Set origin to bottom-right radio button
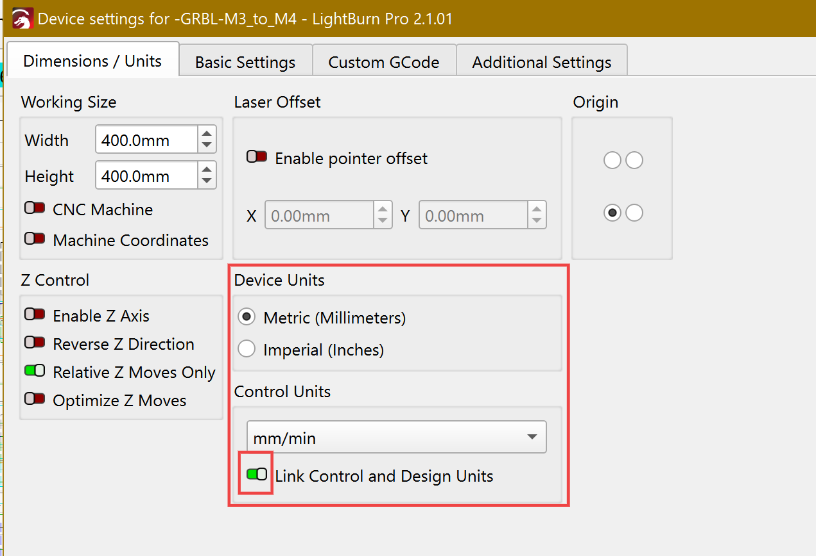 [x=634, y=212]
